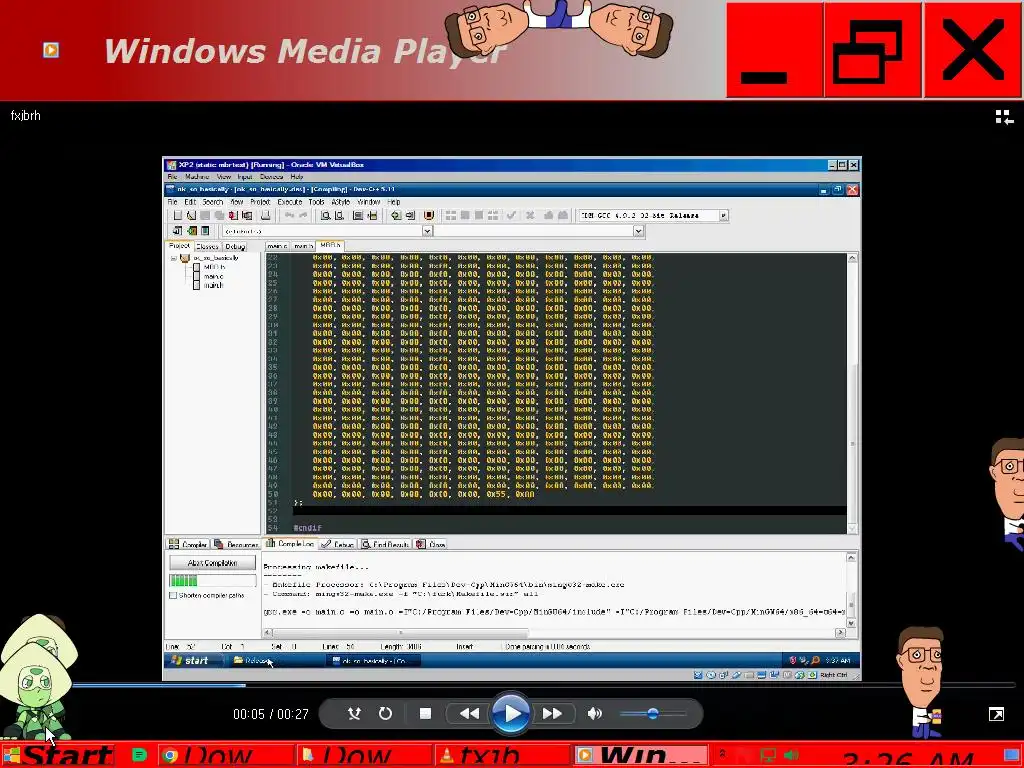Select MBR.h in the project tree

click(x=214, y=267)
